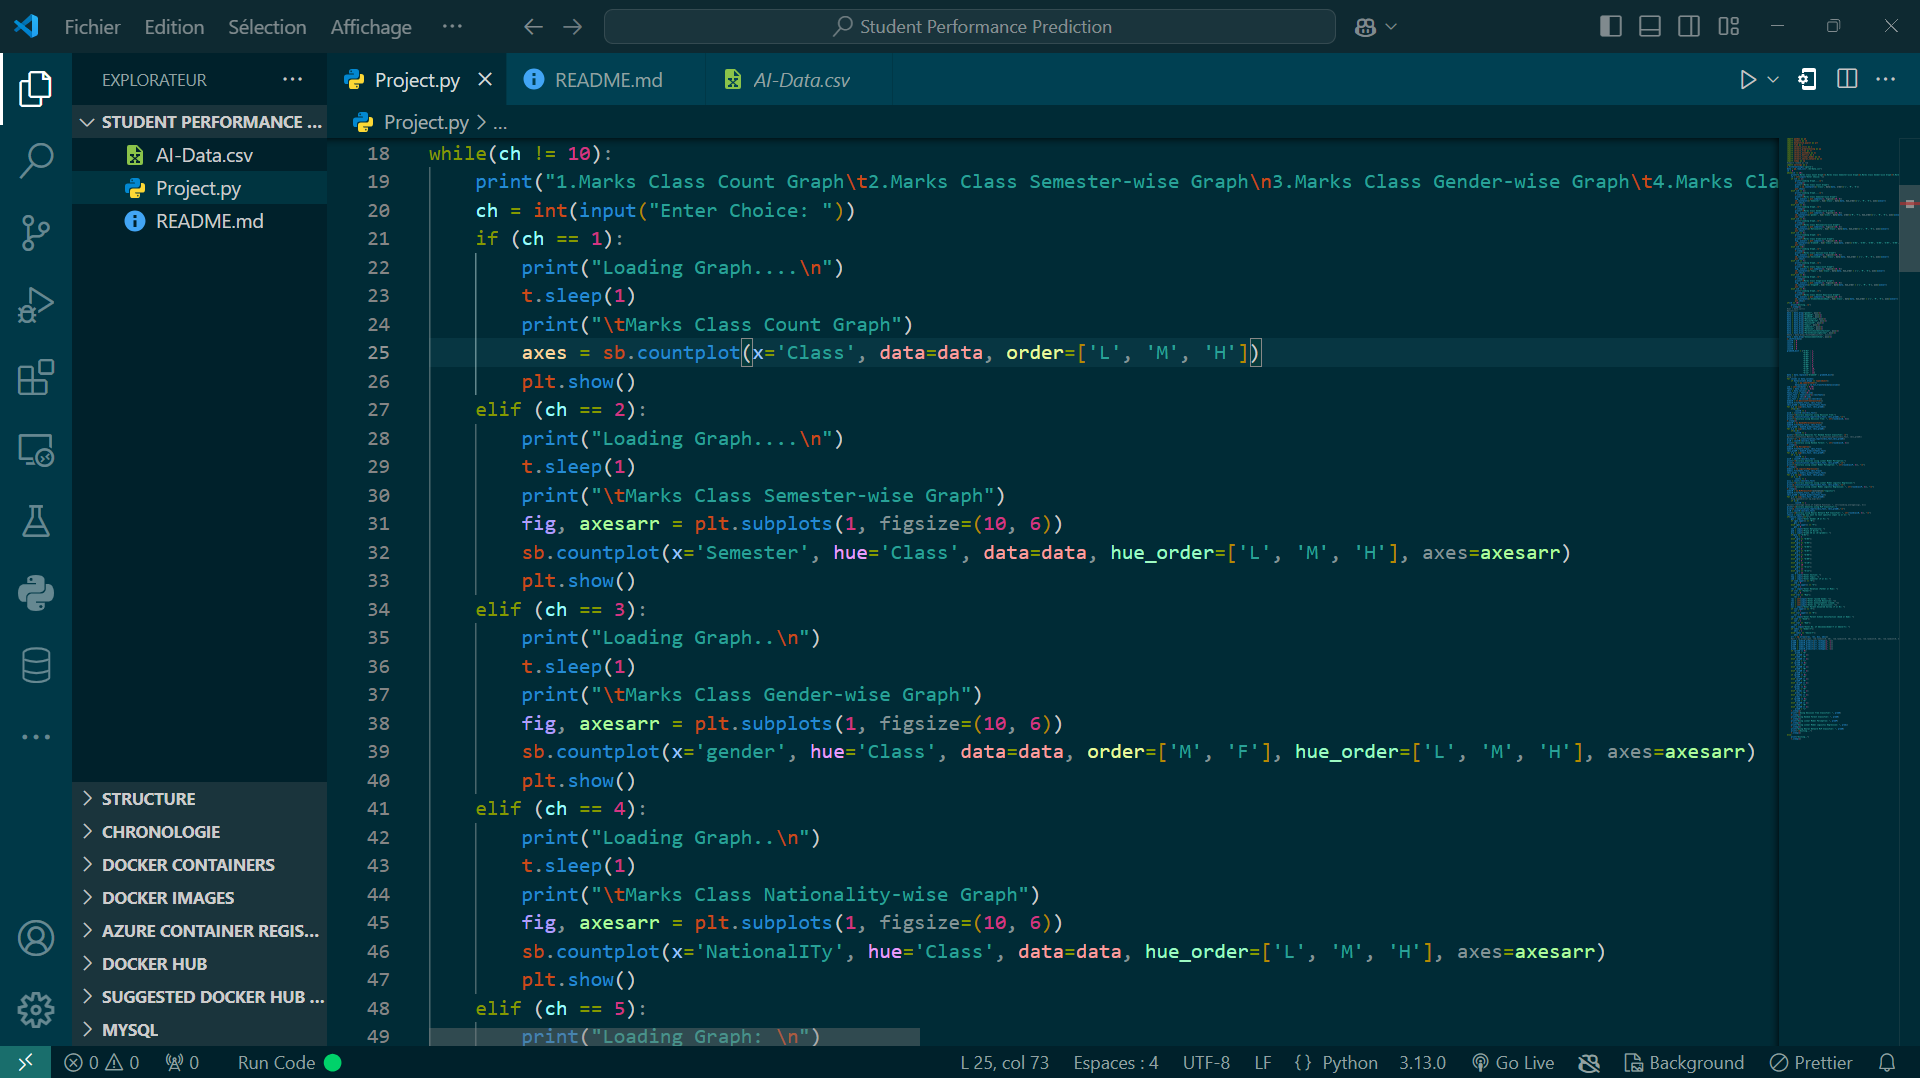Viewport: 1920px width, 1078px height.
Task: Select README.md in explorer tree
Action: [200, 221]
